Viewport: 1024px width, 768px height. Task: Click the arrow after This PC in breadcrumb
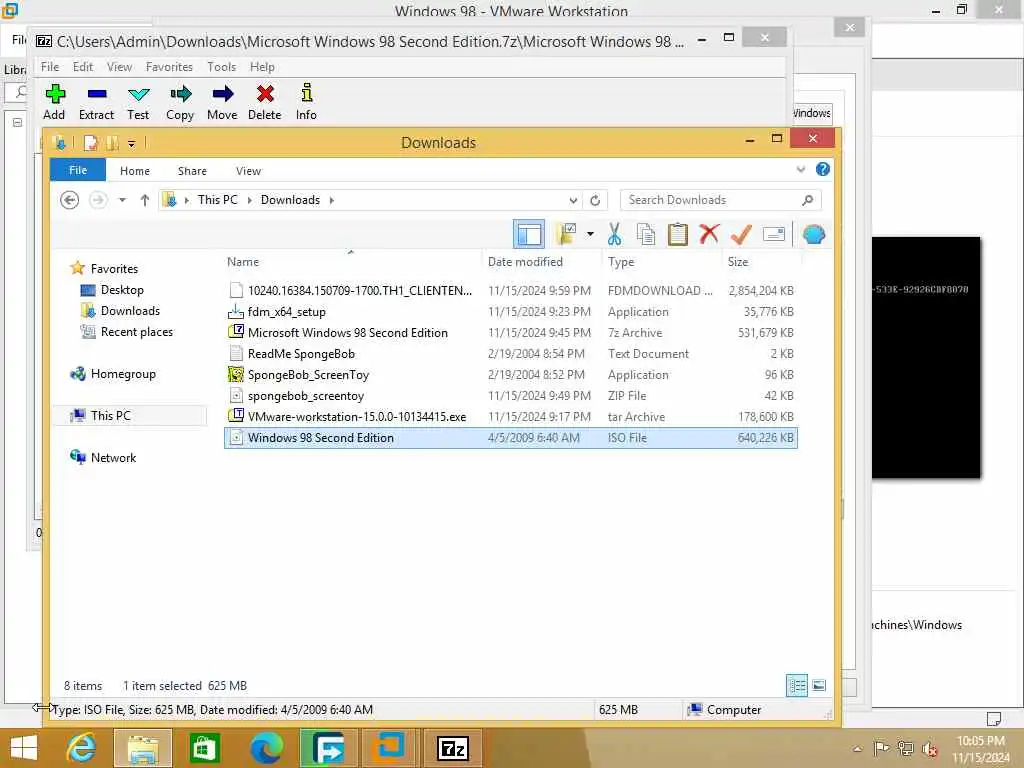coord(249,200)
